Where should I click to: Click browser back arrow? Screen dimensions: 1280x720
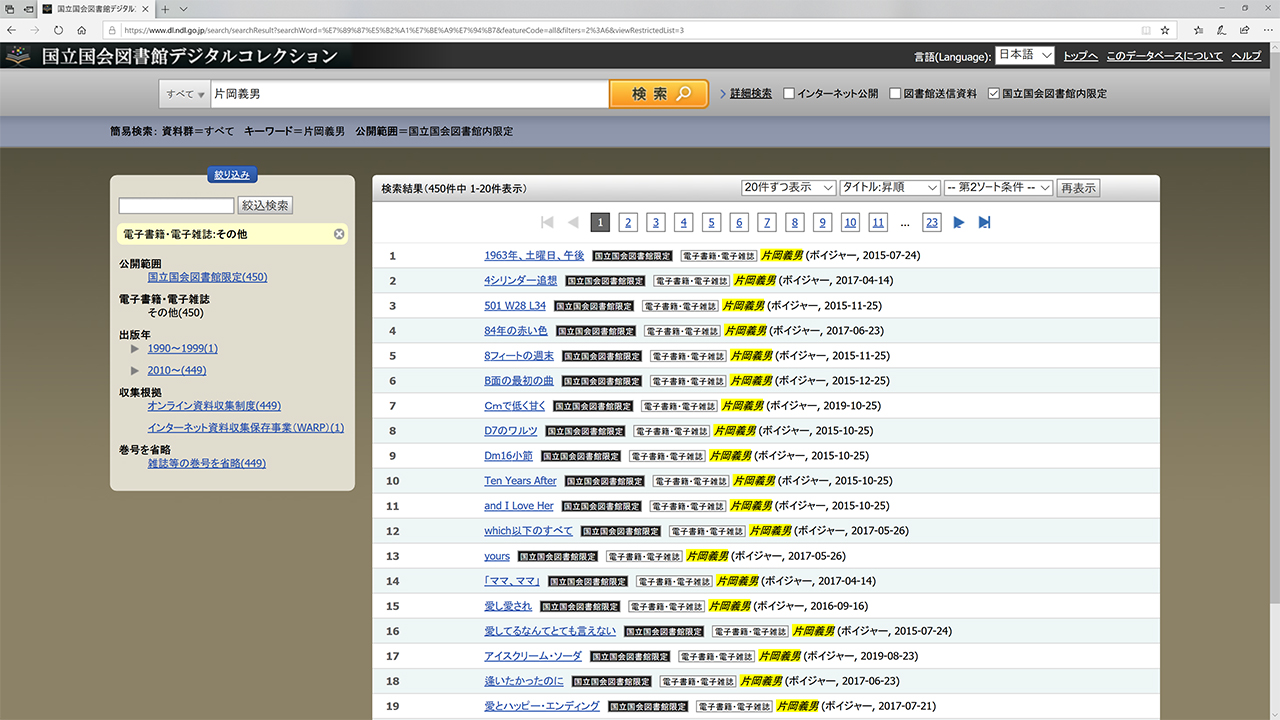(x=10, y=29)
